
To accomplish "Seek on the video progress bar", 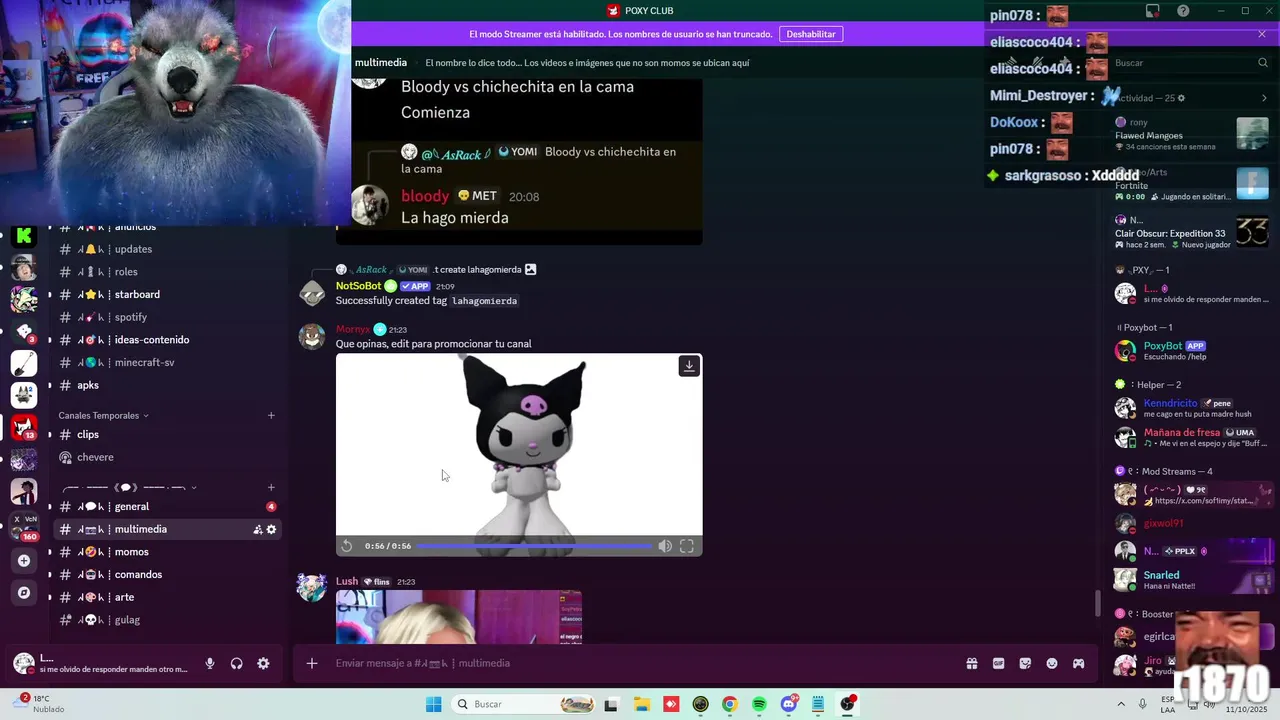I will pyautogui.click(x=533, y=546).
